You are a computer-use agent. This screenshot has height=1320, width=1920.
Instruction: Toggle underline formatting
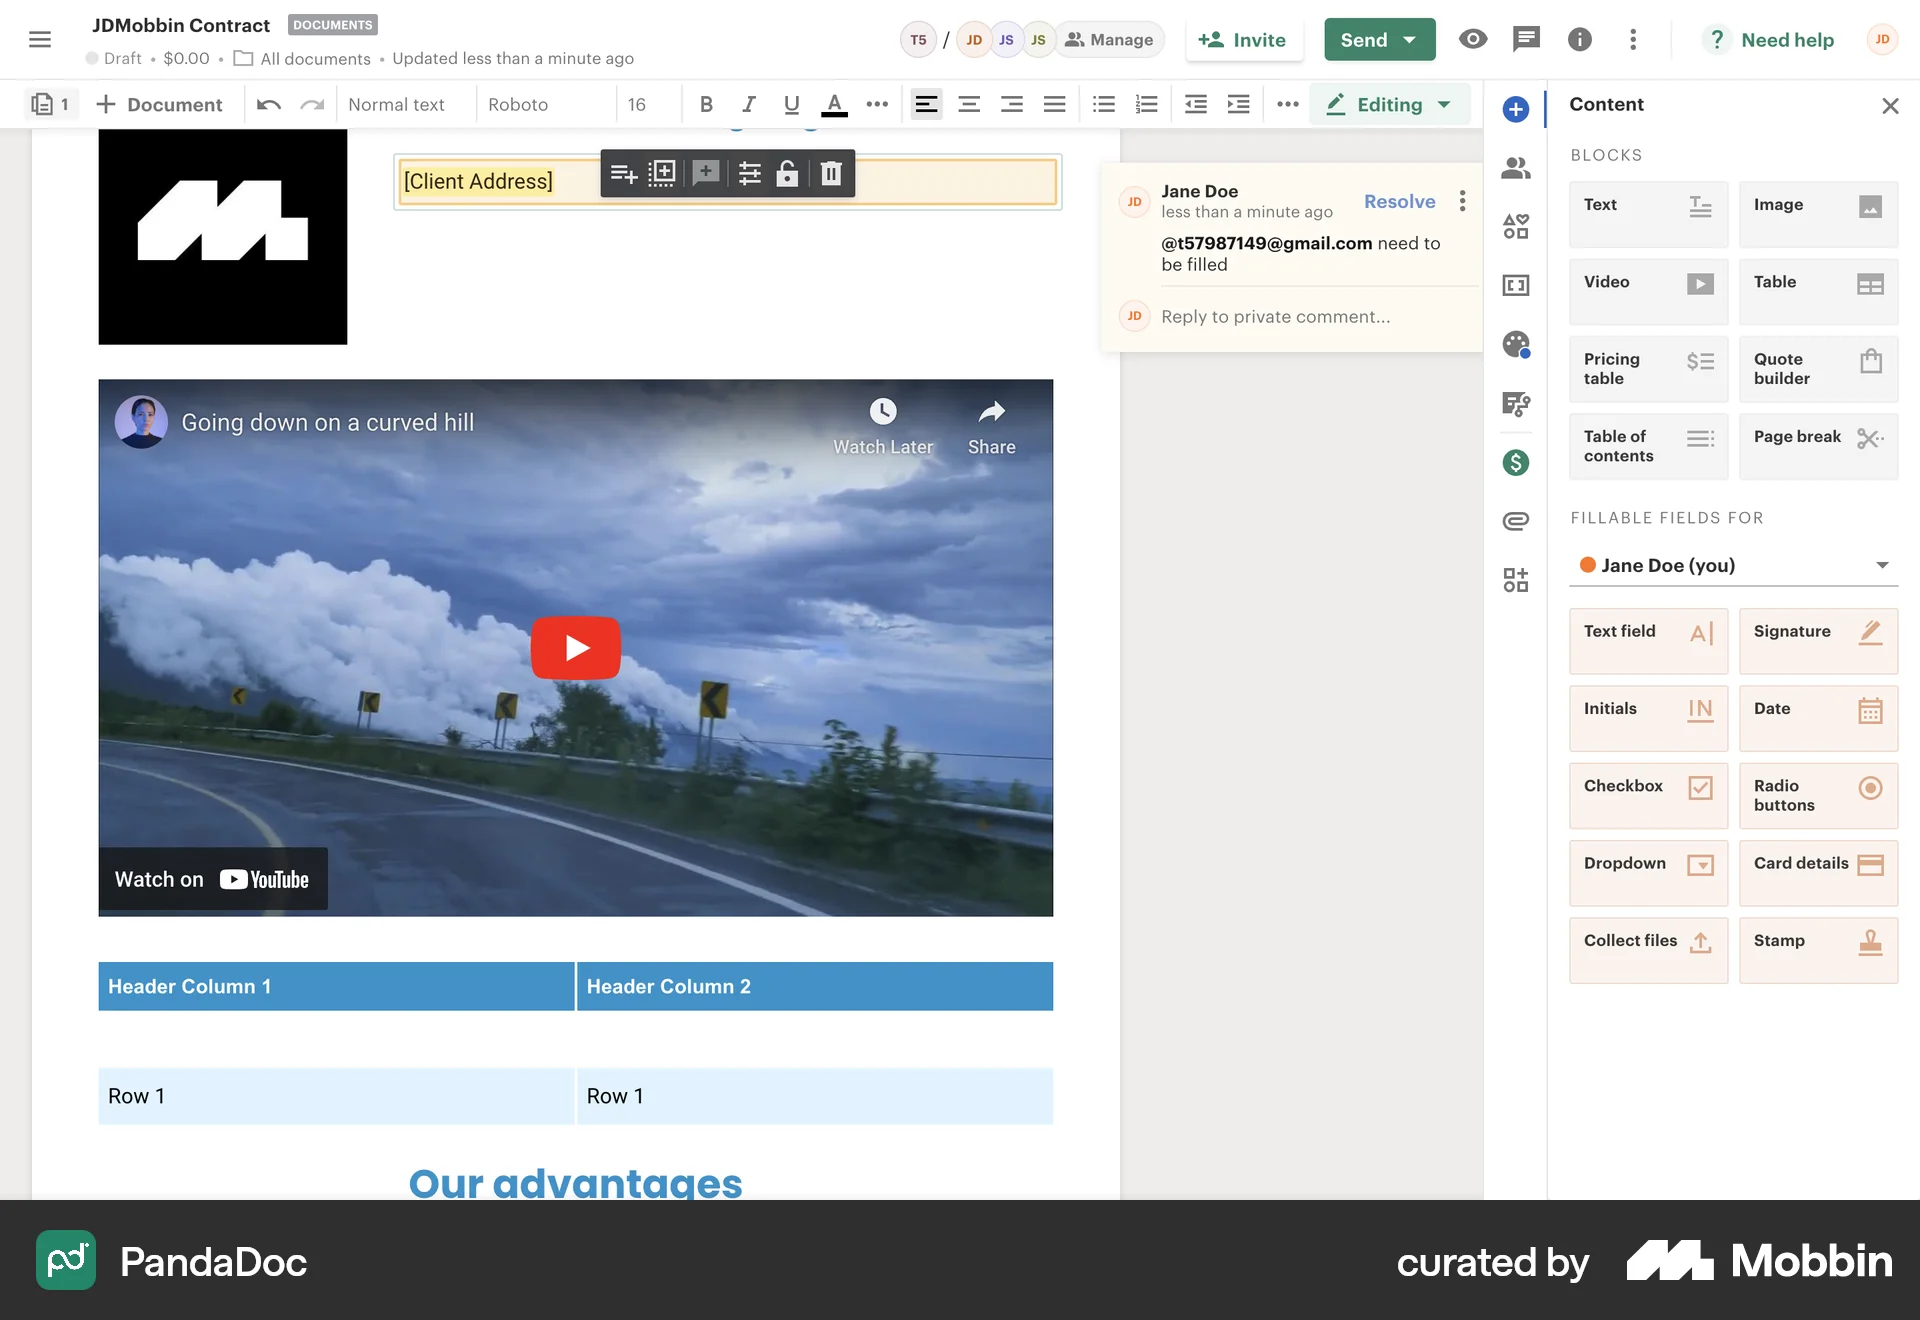click(x=791, y=104)
